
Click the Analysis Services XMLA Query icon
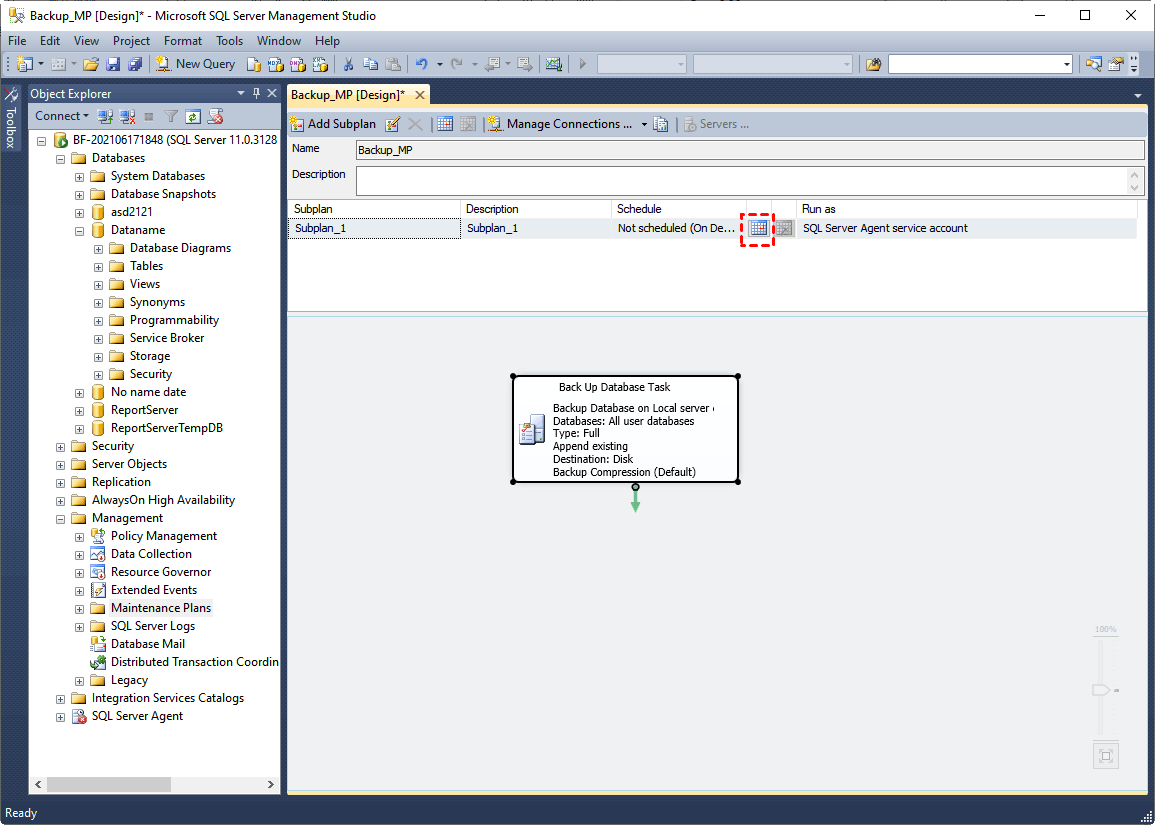[320, 64]
